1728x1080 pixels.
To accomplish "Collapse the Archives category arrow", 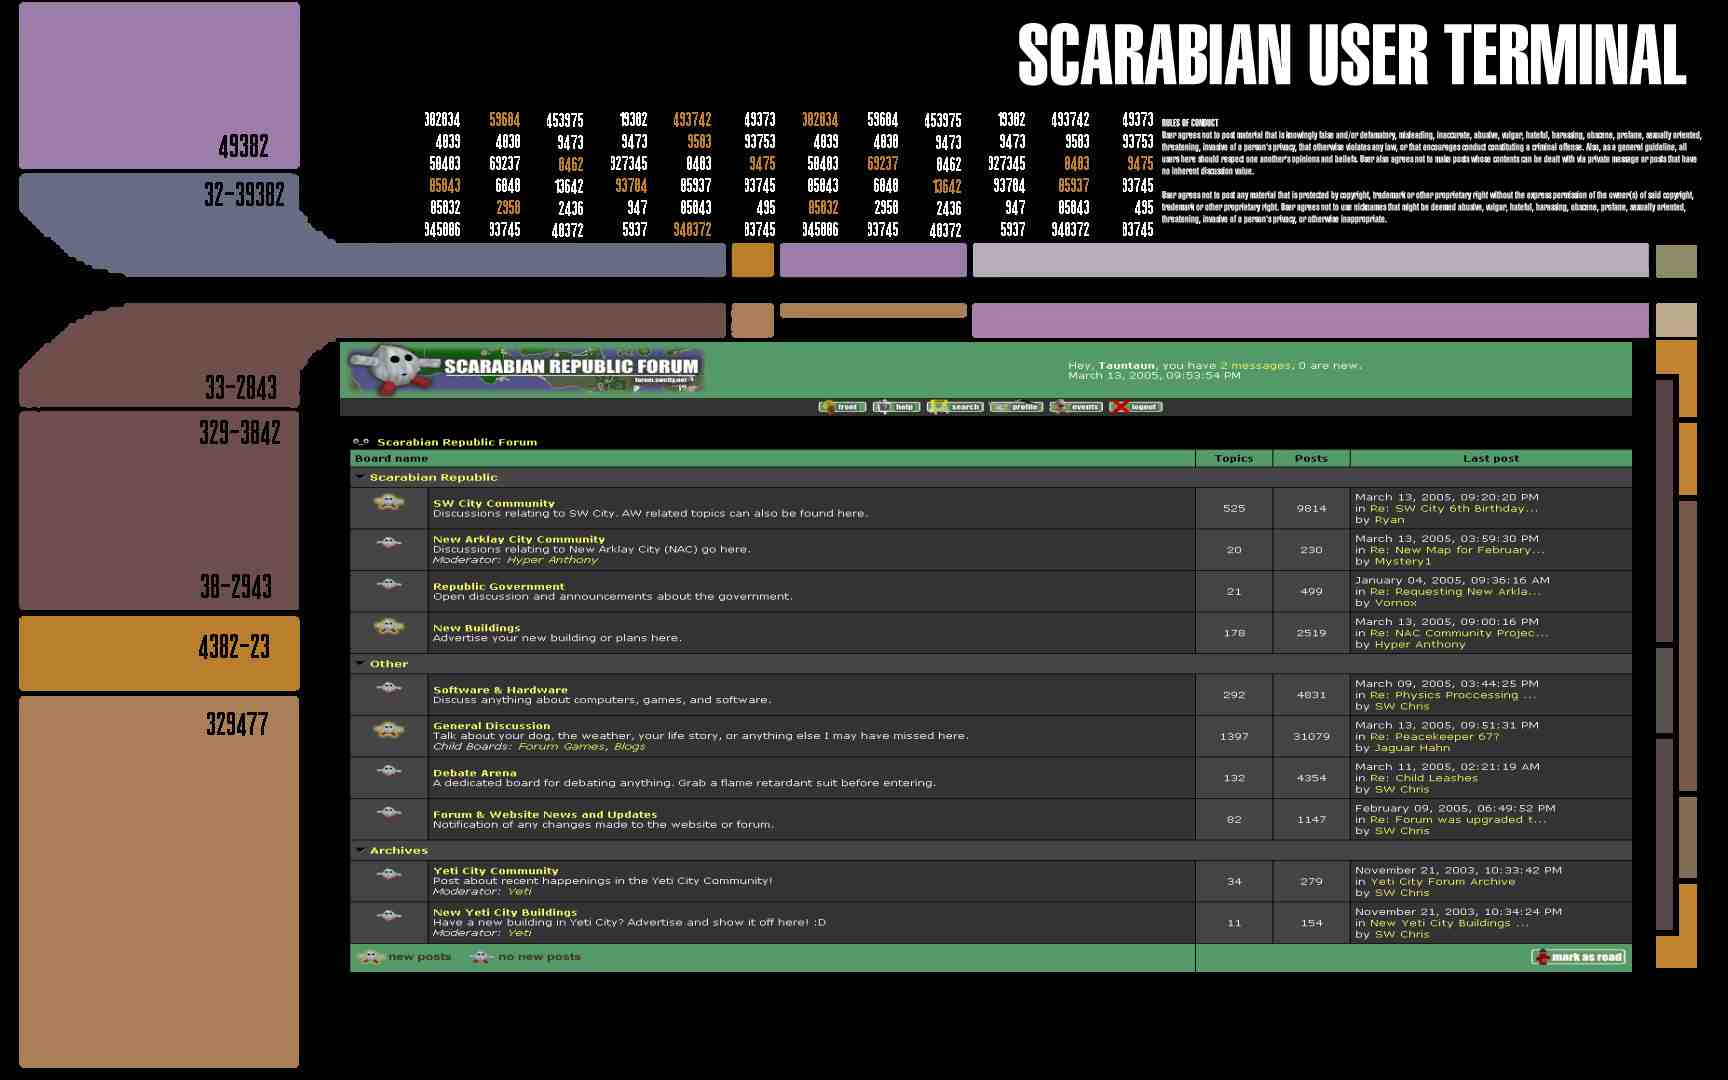I will pos(360,850).
